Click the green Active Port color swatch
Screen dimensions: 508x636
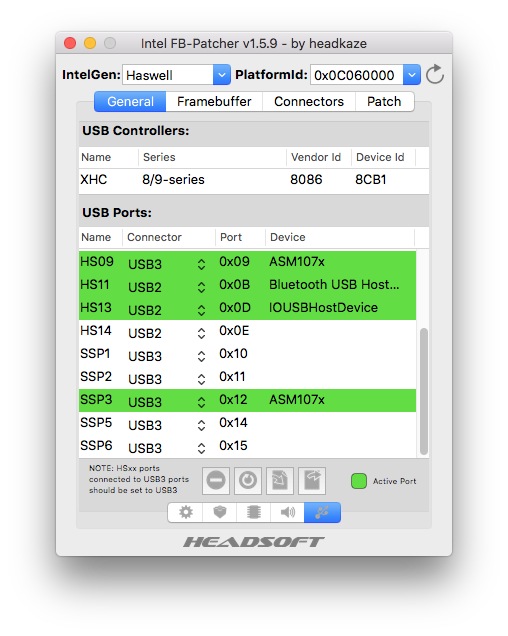[359, 481]
